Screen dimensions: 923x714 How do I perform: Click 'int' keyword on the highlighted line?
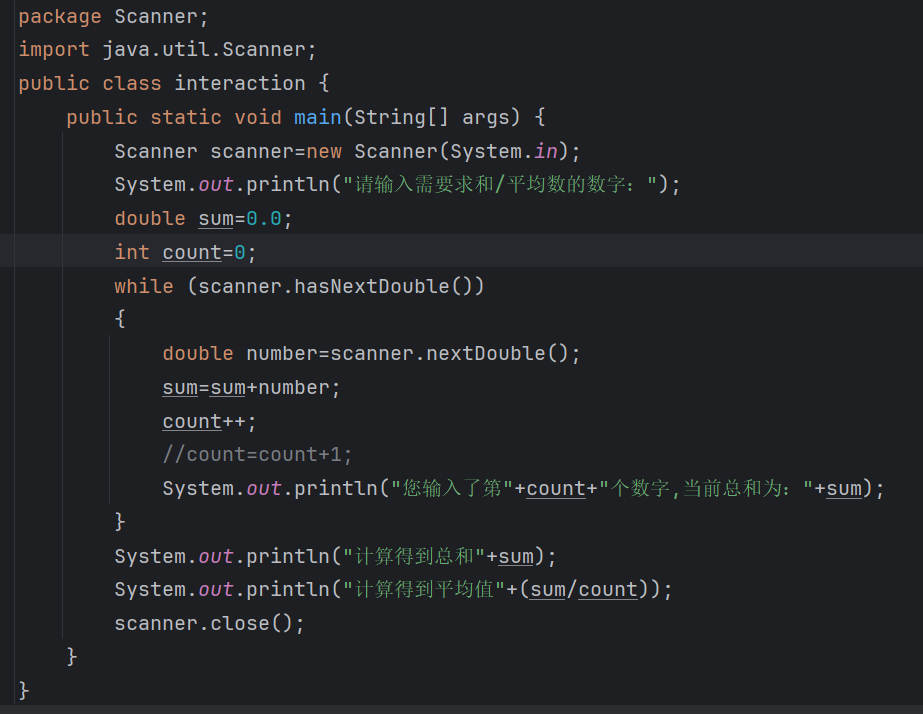tap(132, 252)
